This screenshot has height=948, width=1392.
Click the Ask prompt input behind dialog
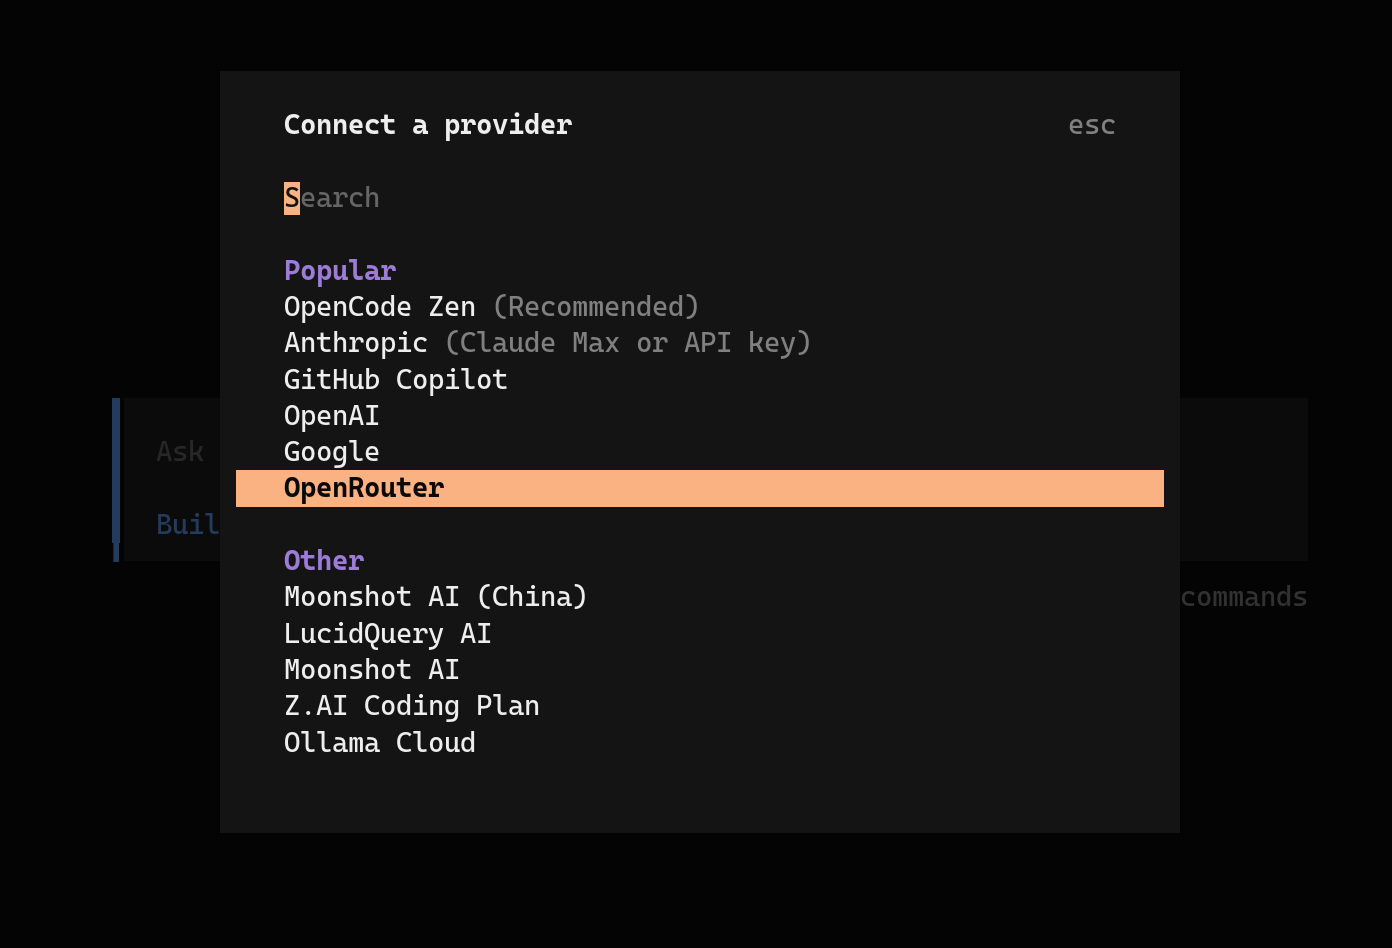pos(180,452)
